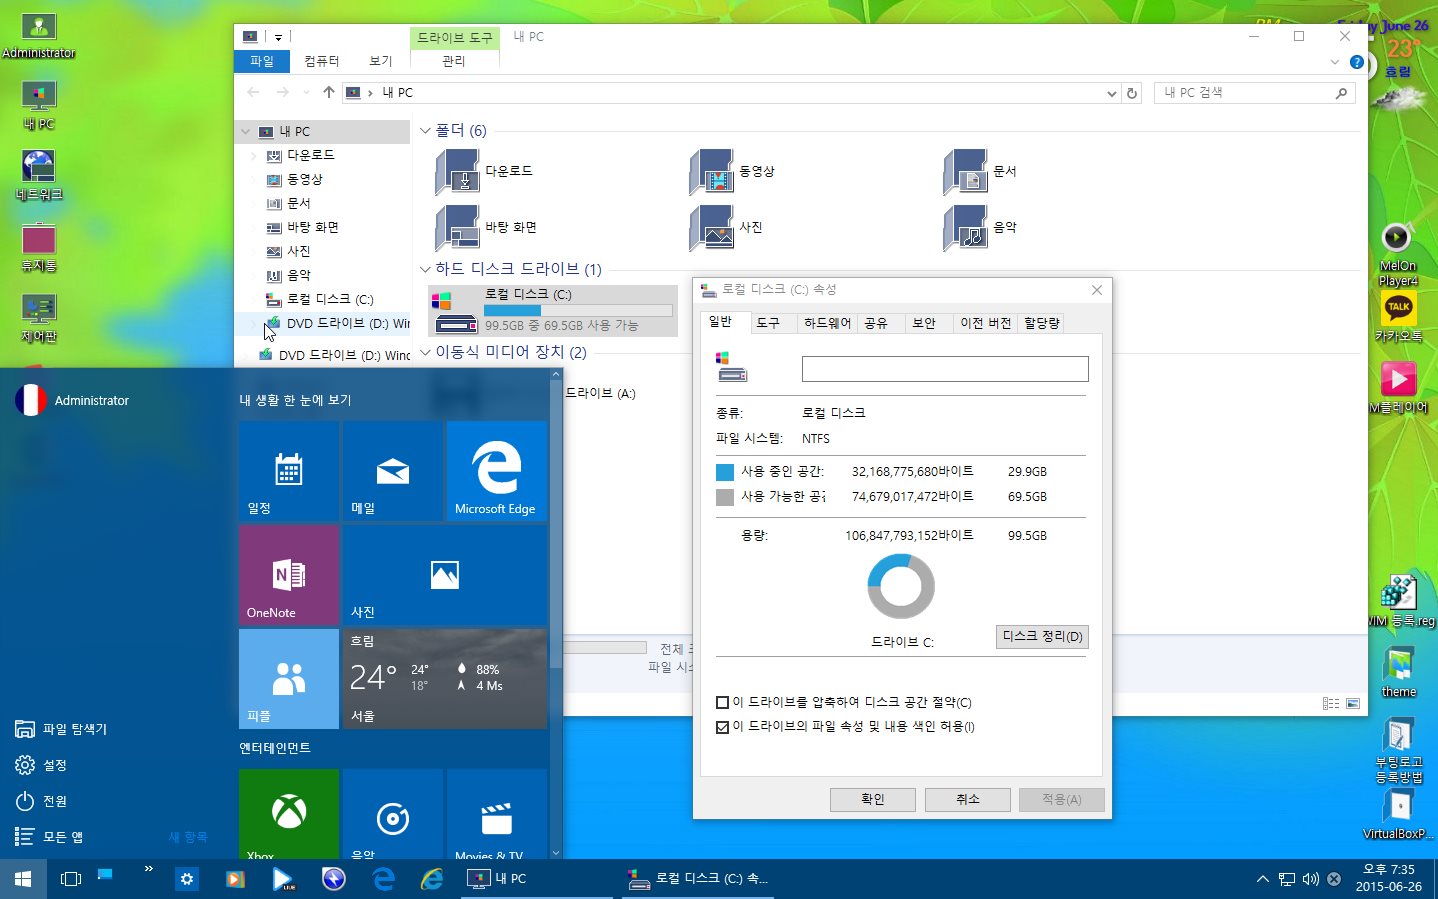
Task: Open the 컴퓨터 ribbon tab
Action: click(322, 61)
